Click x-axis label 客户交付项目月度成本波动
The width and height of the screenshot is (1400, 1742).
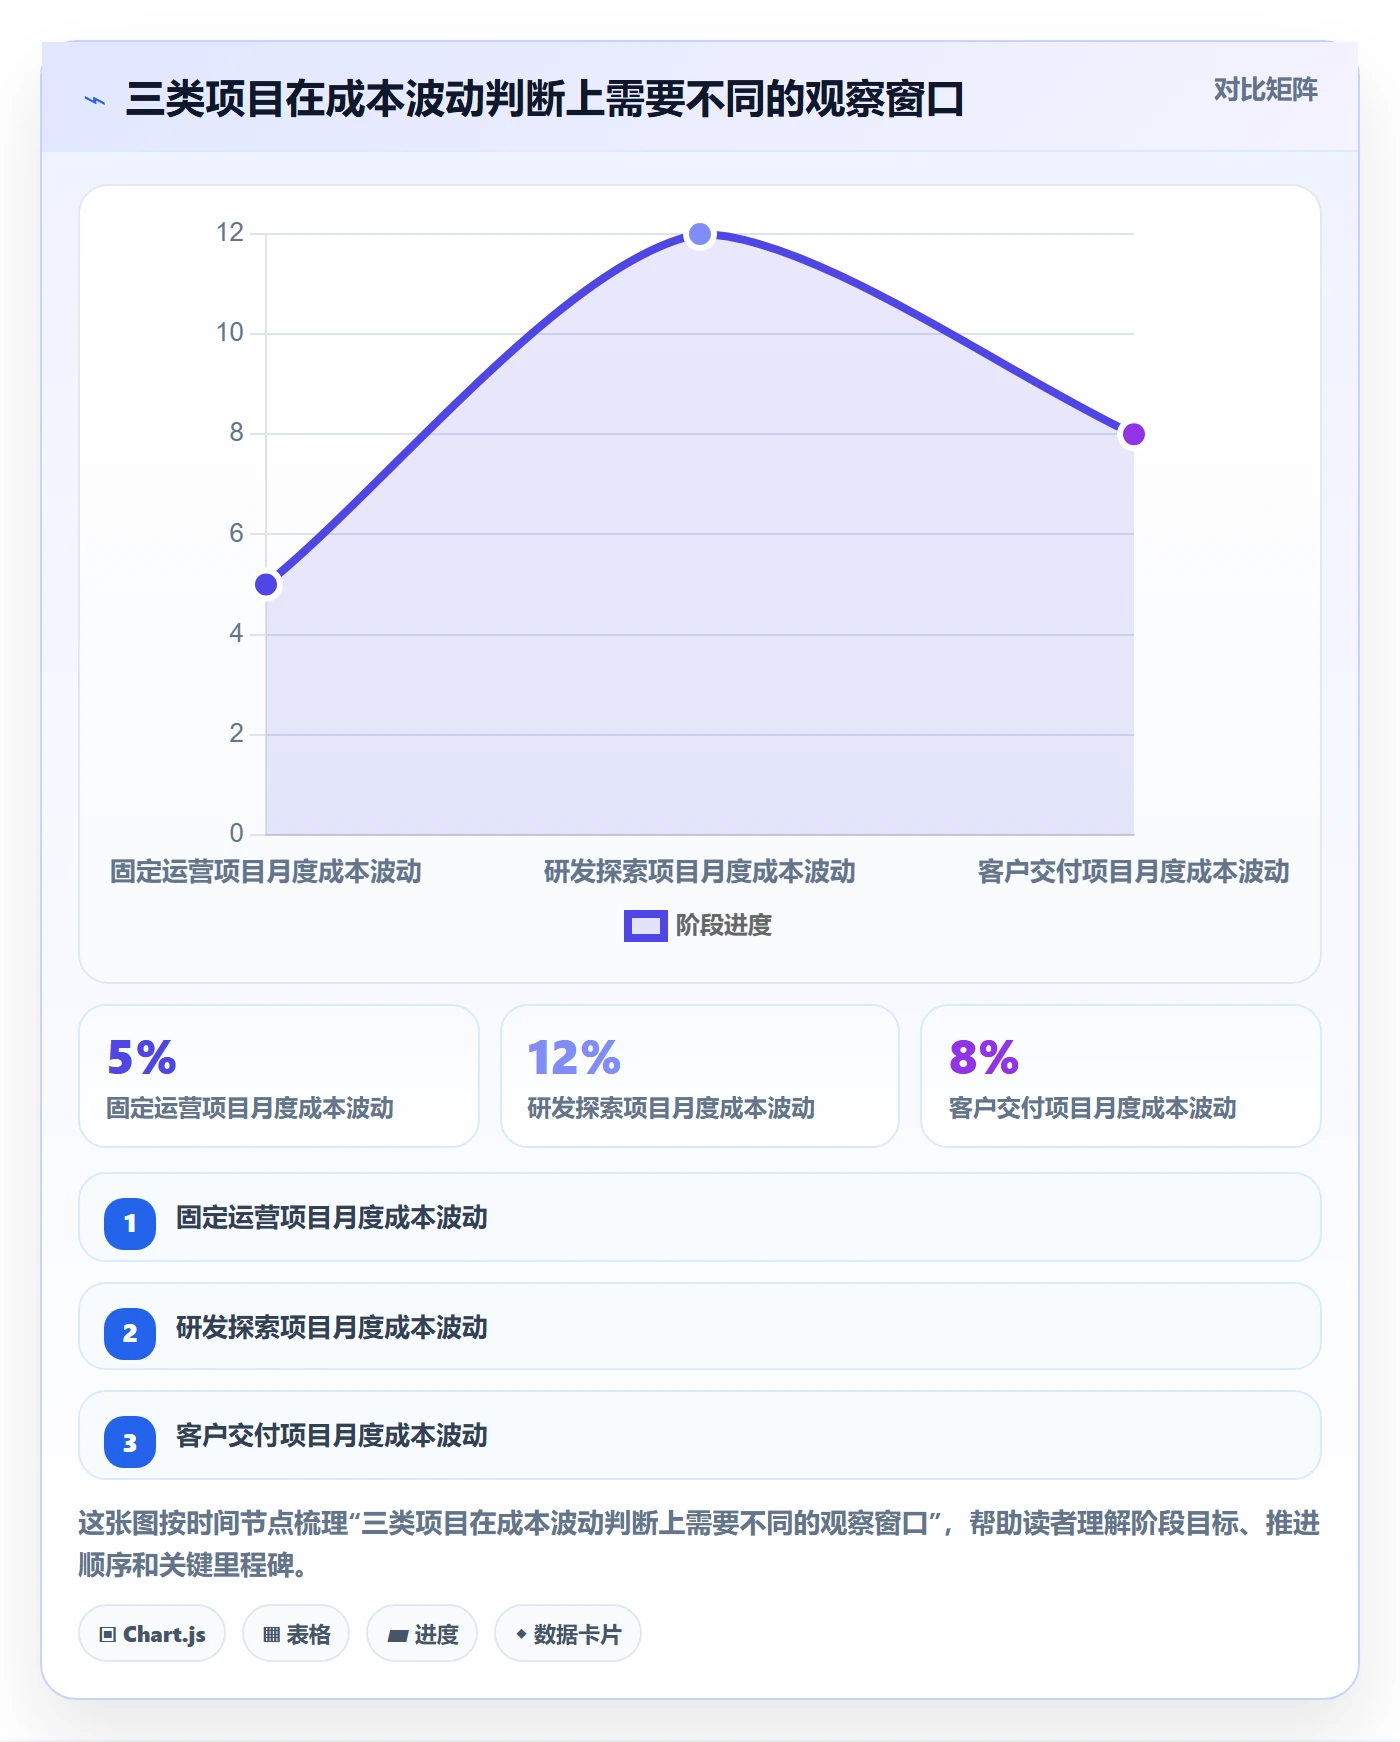pos(1133,872)
